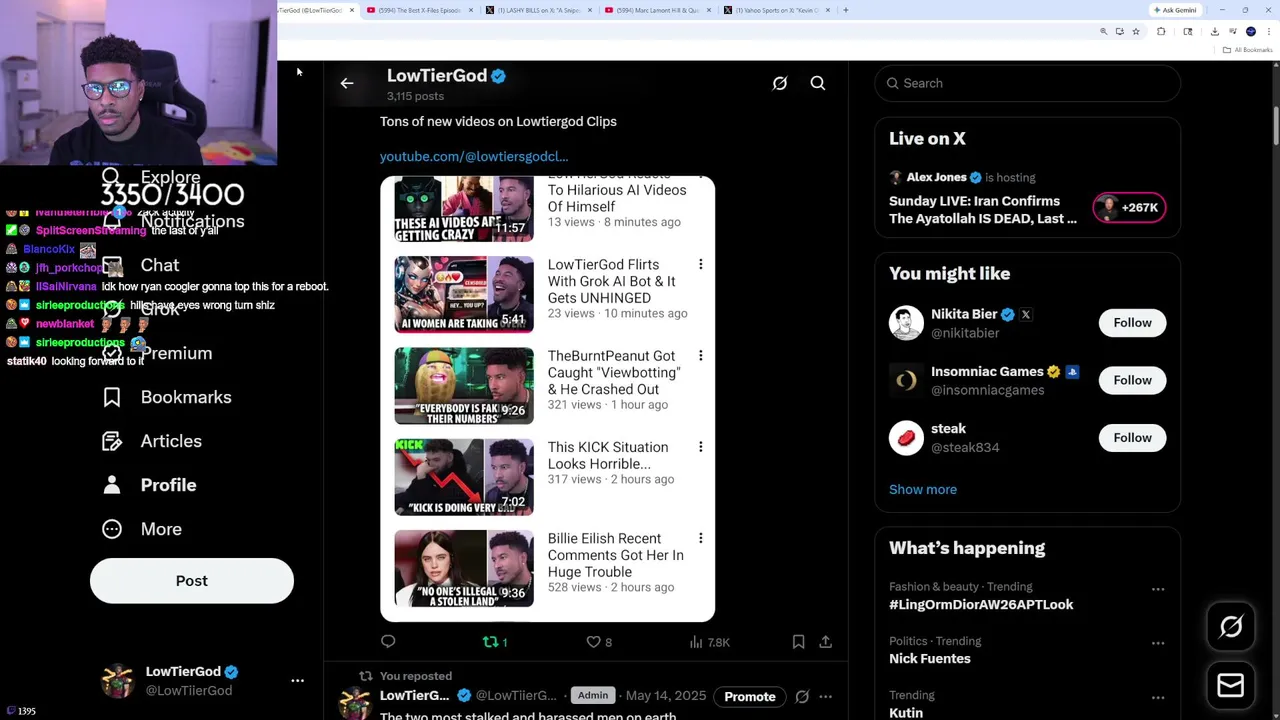Image resolution: width=1280 pixels, height=720 pixels.
Task: Open the floating Messages envelope button
Action: tap(1231, 685)
